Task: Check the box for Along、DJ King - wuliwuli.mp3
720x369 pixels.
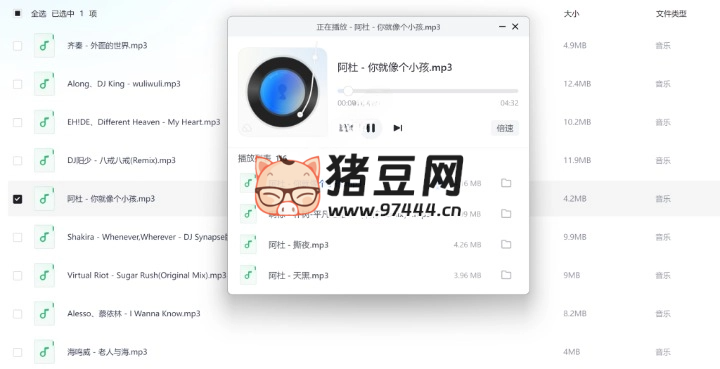Action: click(x=17, y=84)
